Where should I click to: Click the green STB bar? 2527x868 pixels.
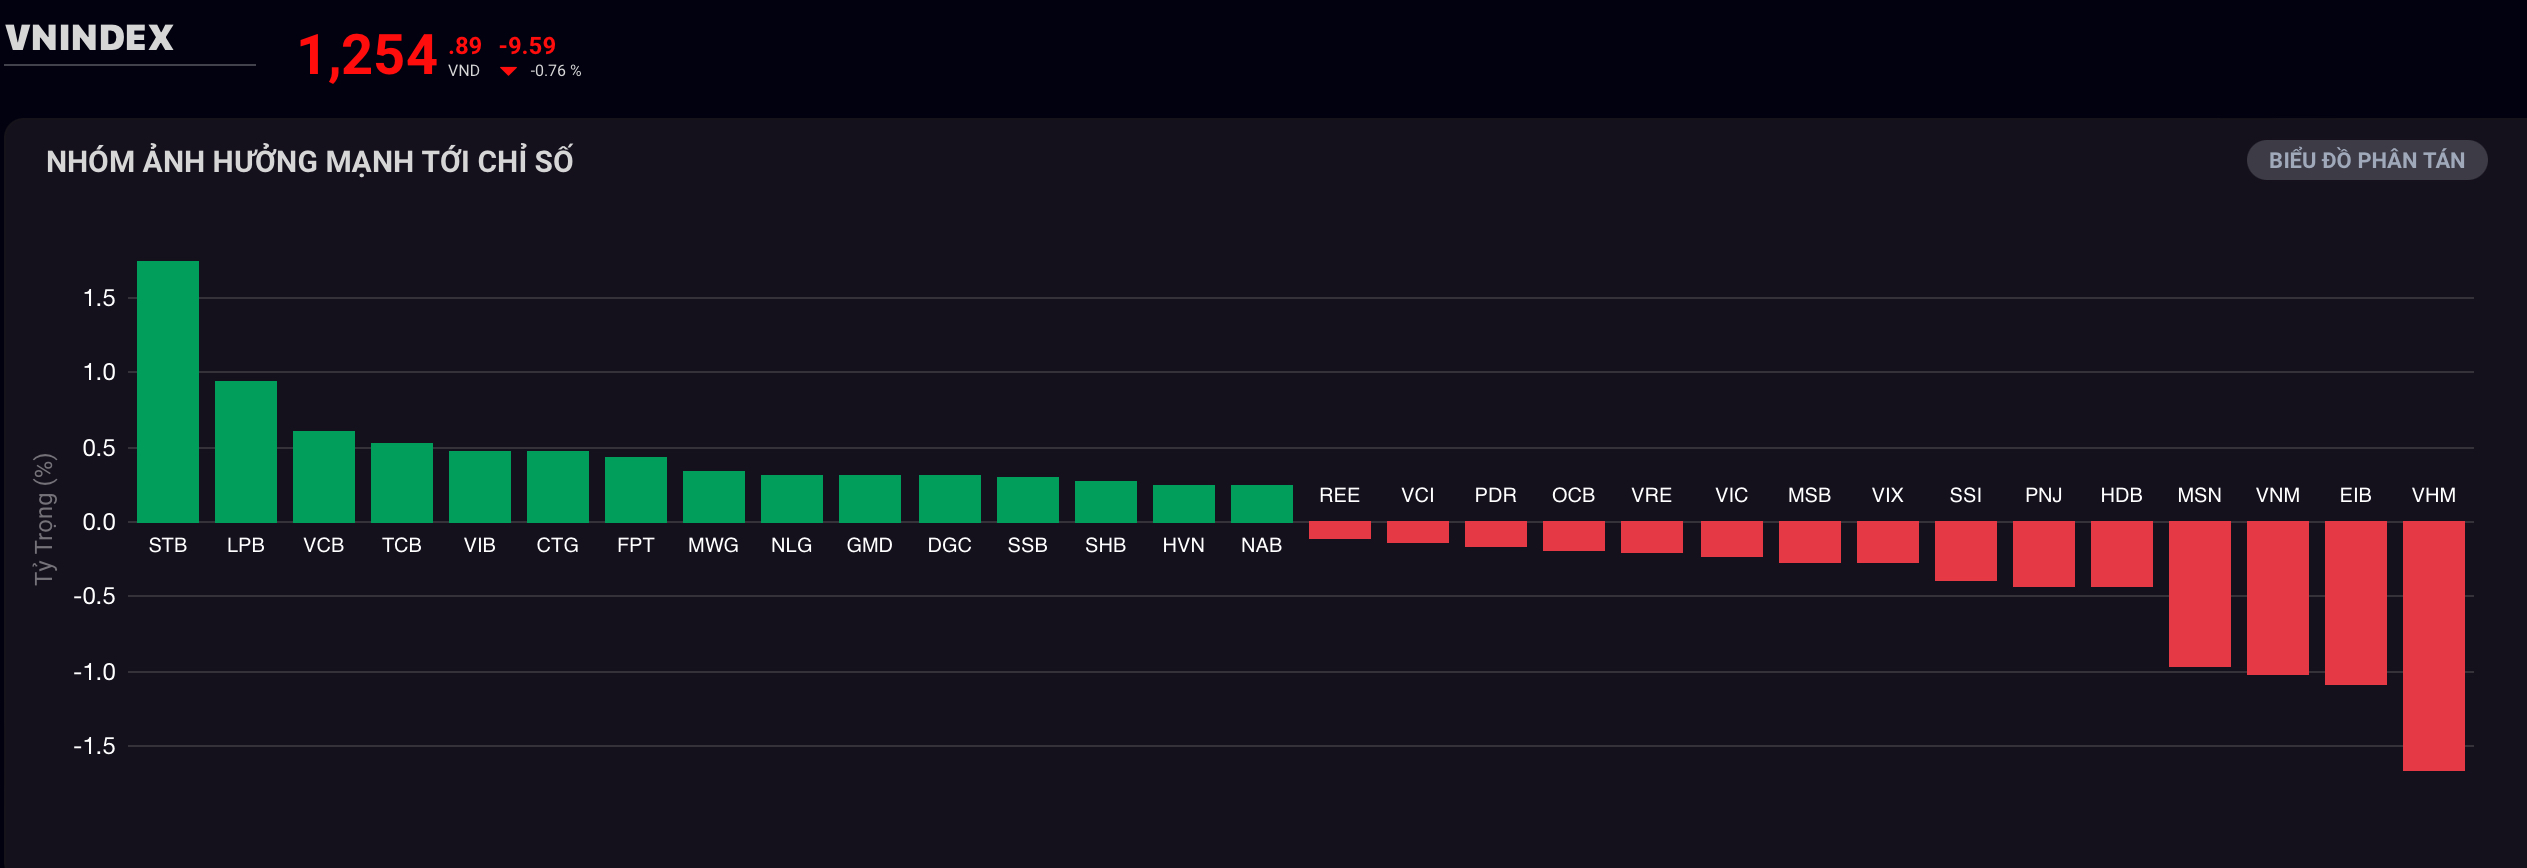168,391
